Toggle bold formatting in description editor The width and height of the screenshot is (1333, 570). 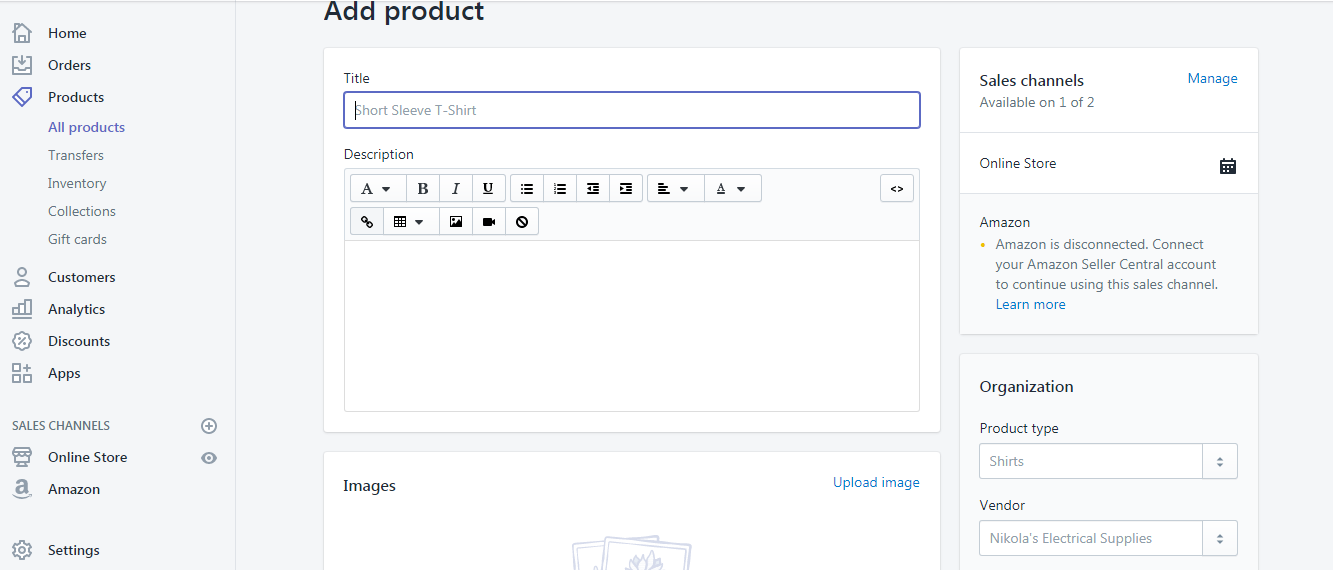click(x=423, y=189)
